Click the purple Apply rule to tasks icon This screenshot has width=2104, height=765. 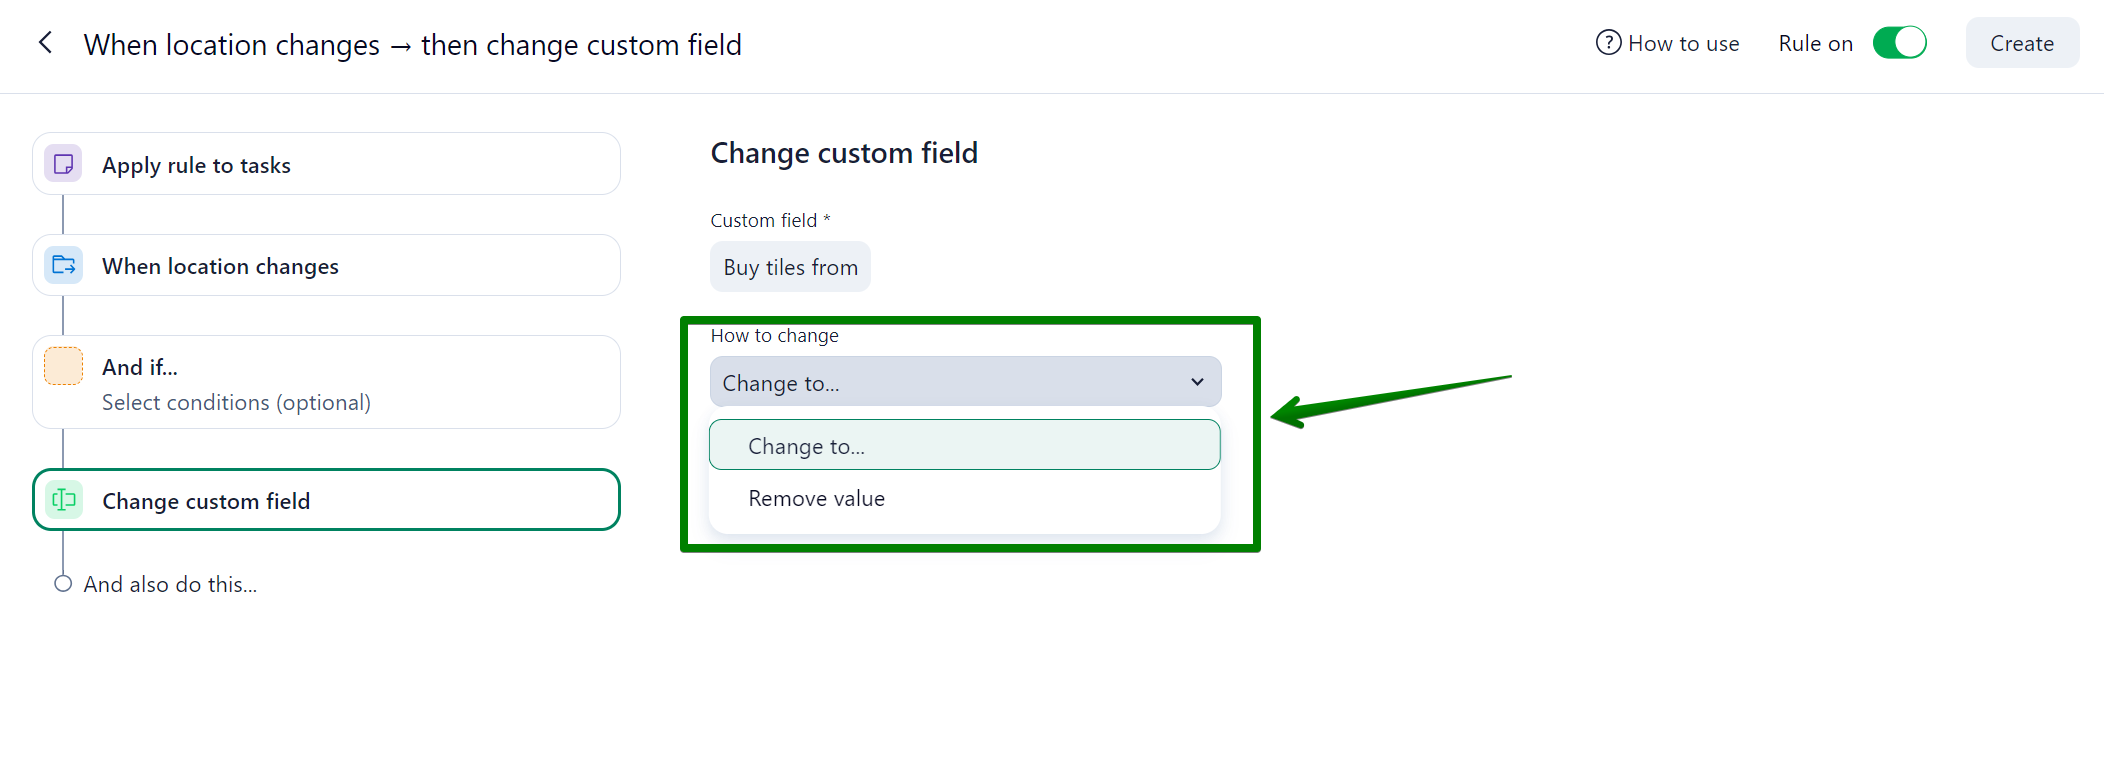pos(64,164)
